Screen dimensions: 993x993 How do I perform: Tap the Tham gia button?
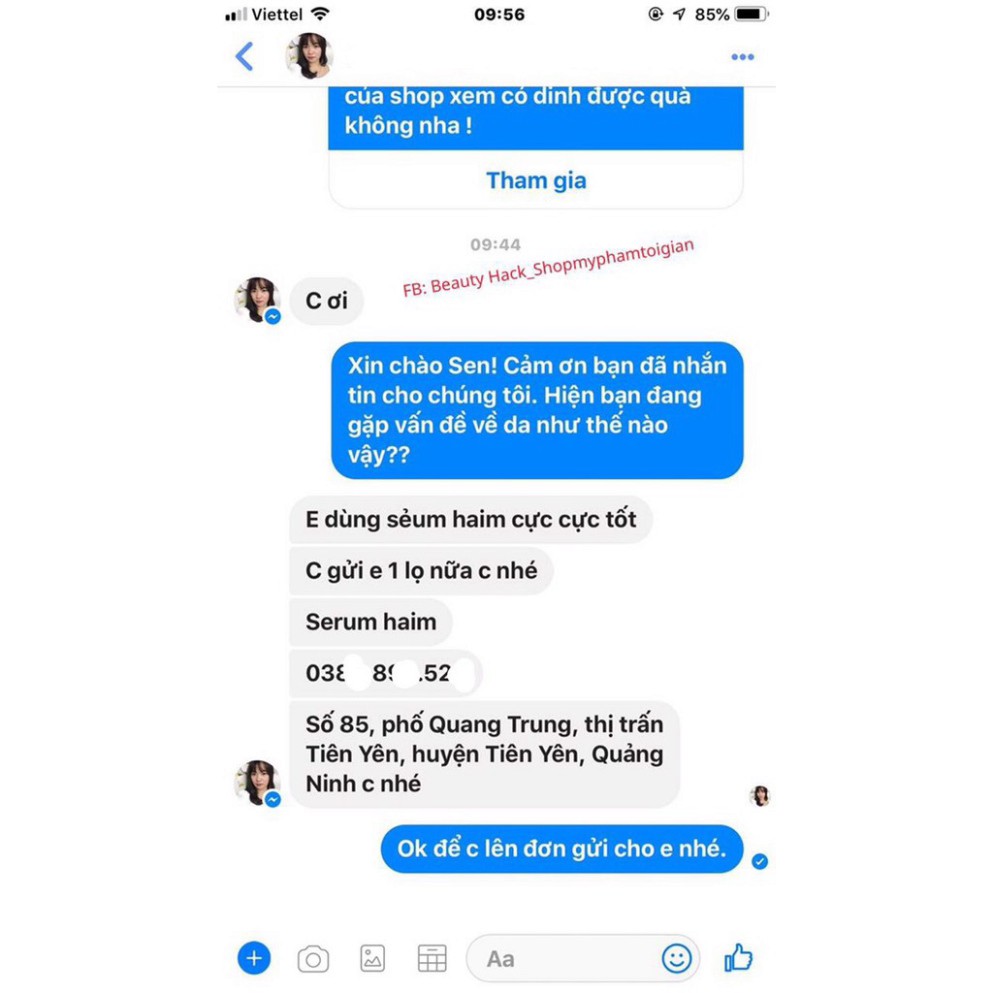click(x=536, y=180)
